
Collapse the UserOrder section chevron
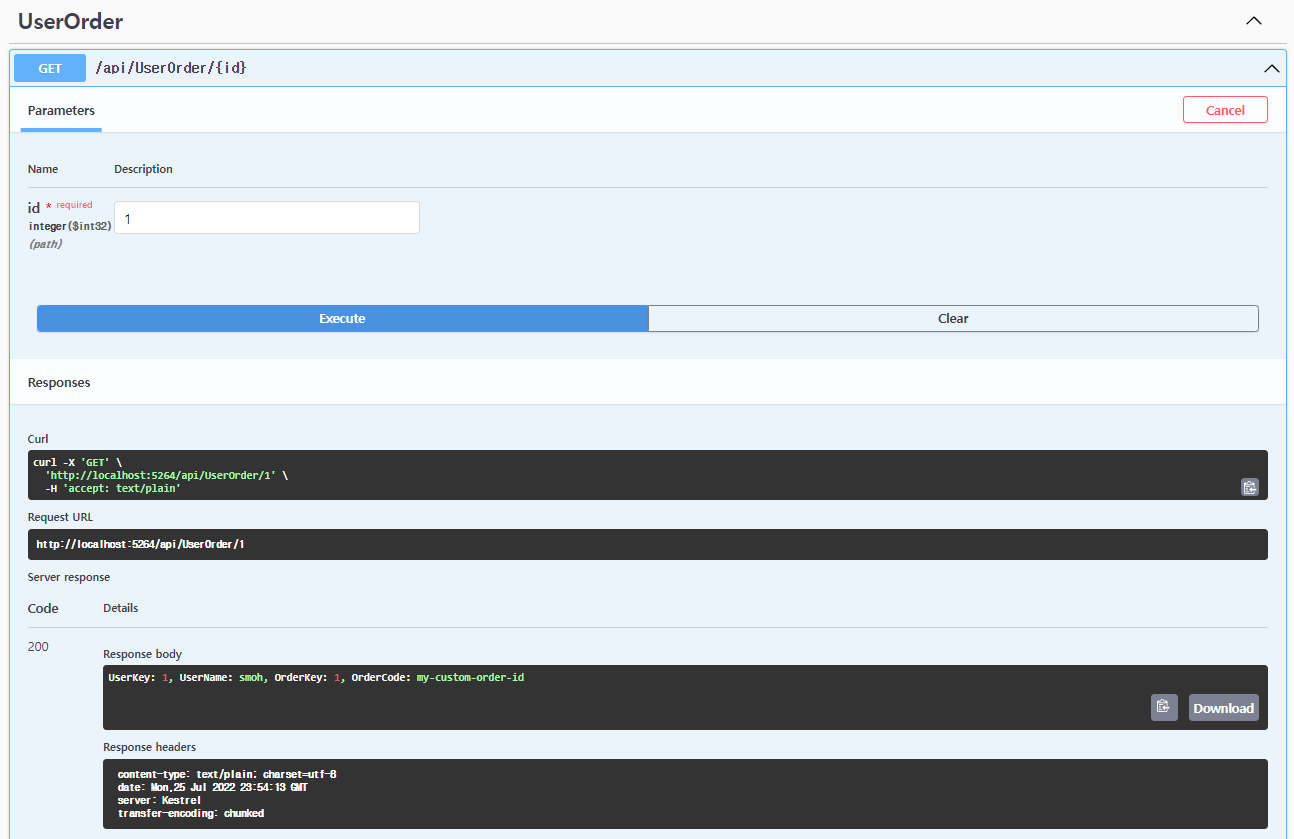tap(1253, 21)
